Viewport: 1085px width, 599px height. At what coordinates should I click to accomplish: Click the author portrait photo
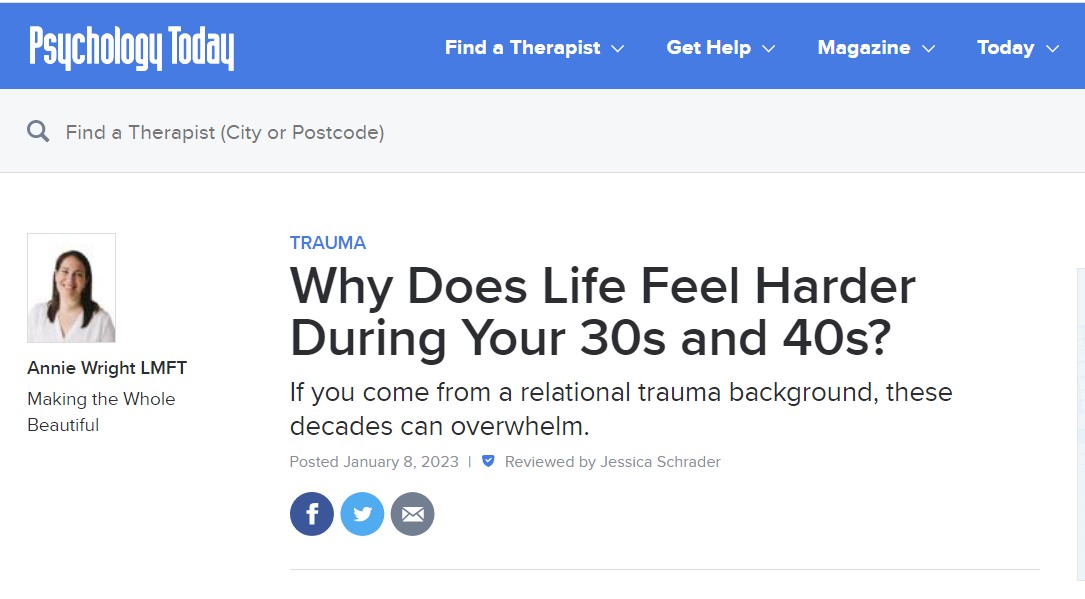tap(71, 288)
